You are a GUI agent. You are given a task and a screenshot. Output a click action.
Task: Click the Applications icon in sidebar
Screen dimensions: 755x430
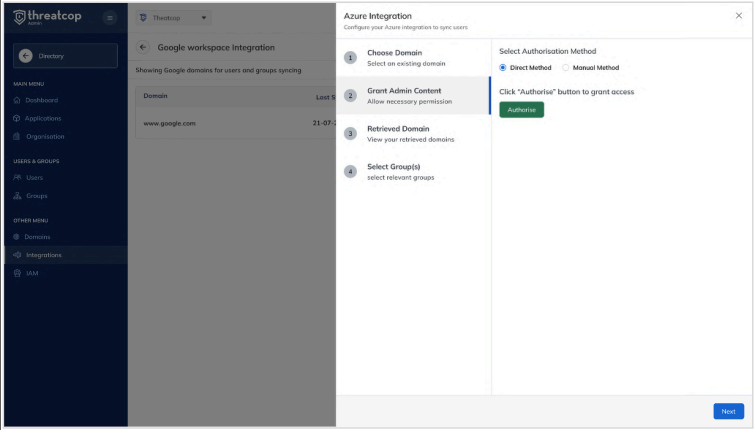pyautogui.click(x=17, y=118)
